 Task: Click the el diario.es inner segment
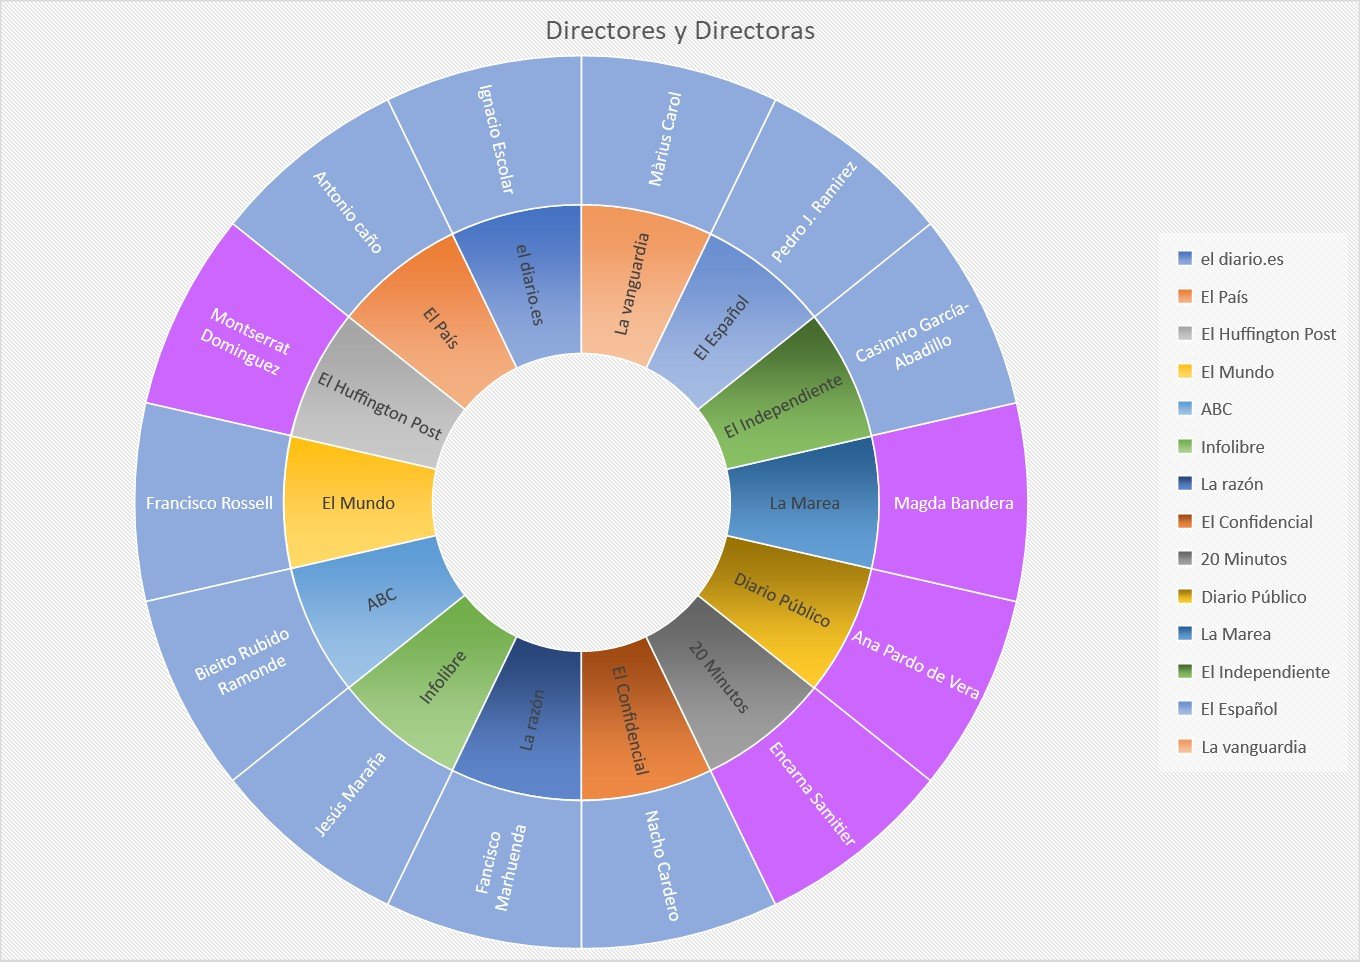pos(530,283)
